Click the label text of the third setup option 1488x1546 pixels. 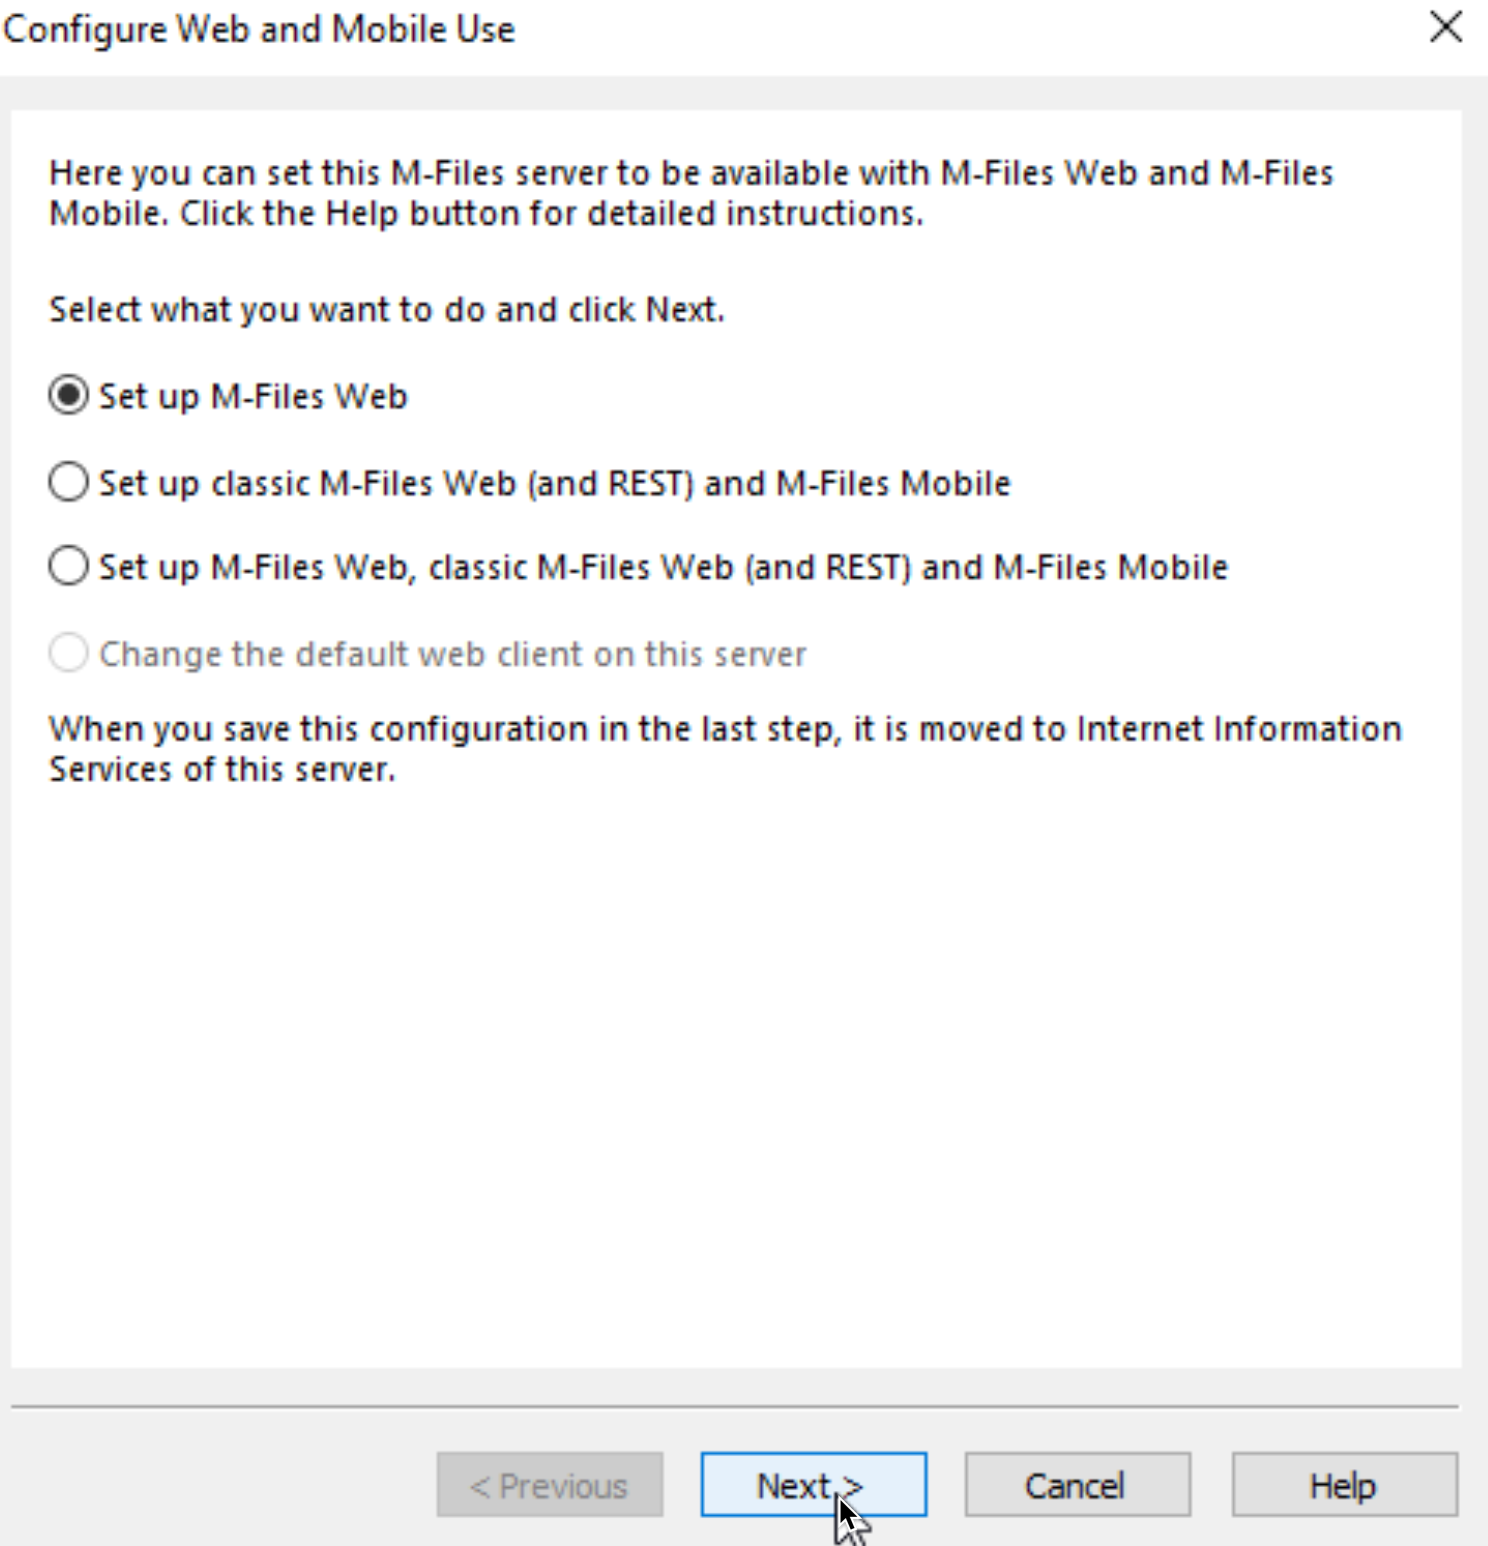click(x=663, y=567)
